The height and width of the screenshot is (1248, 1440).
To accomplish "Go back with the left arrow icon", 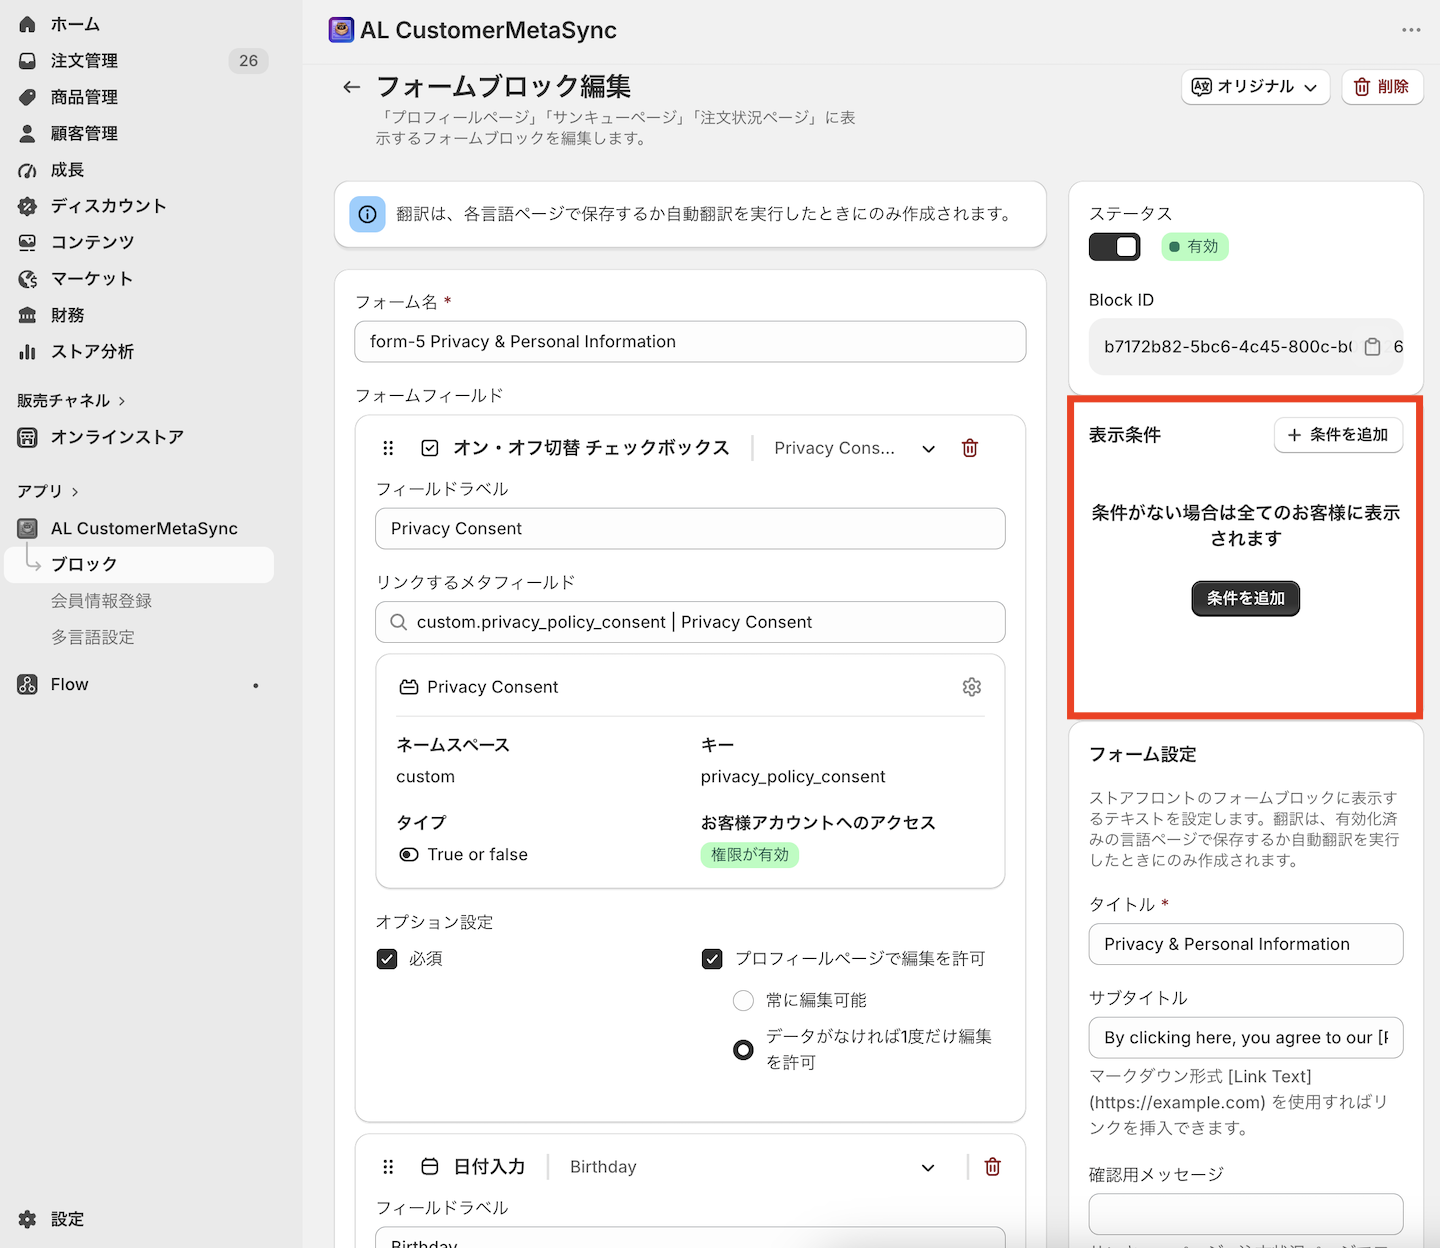I will (351, 87).
